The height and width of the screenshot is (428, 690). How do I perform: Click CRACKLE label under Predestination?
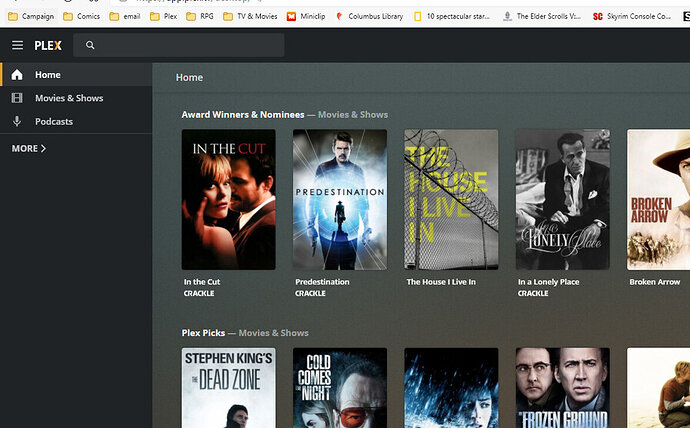pos(310,293)
